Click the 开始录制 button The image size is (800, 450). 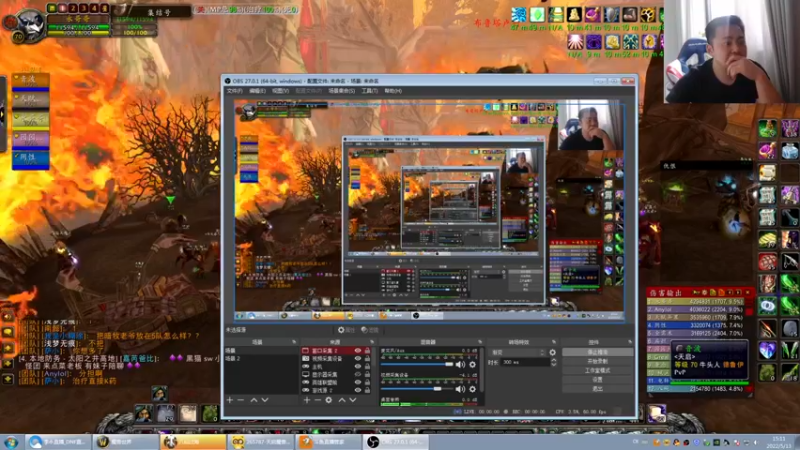pos(597,361)
